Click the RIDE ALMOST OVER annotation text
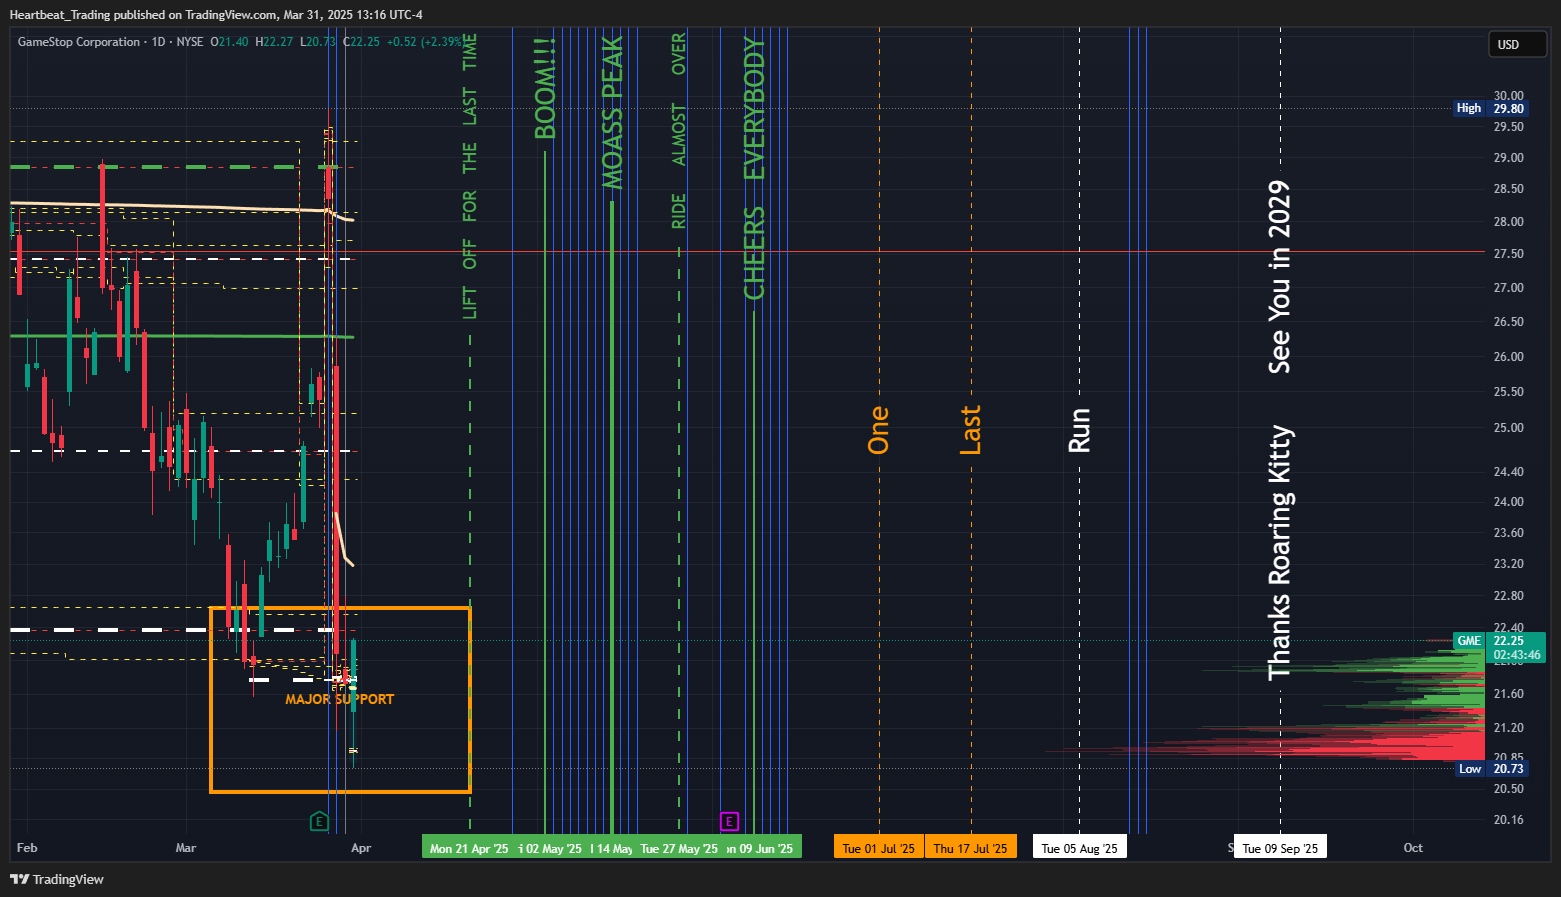Viewport: 1561px width, 897px height. tap(679, 131)
